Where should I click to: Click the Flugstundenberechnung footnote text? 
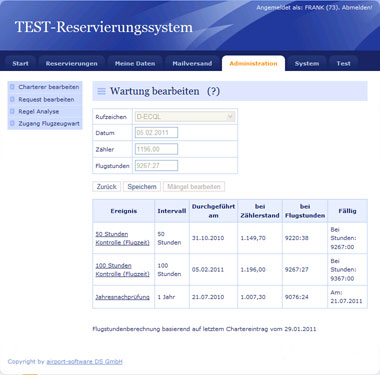[x=204, y=329]
